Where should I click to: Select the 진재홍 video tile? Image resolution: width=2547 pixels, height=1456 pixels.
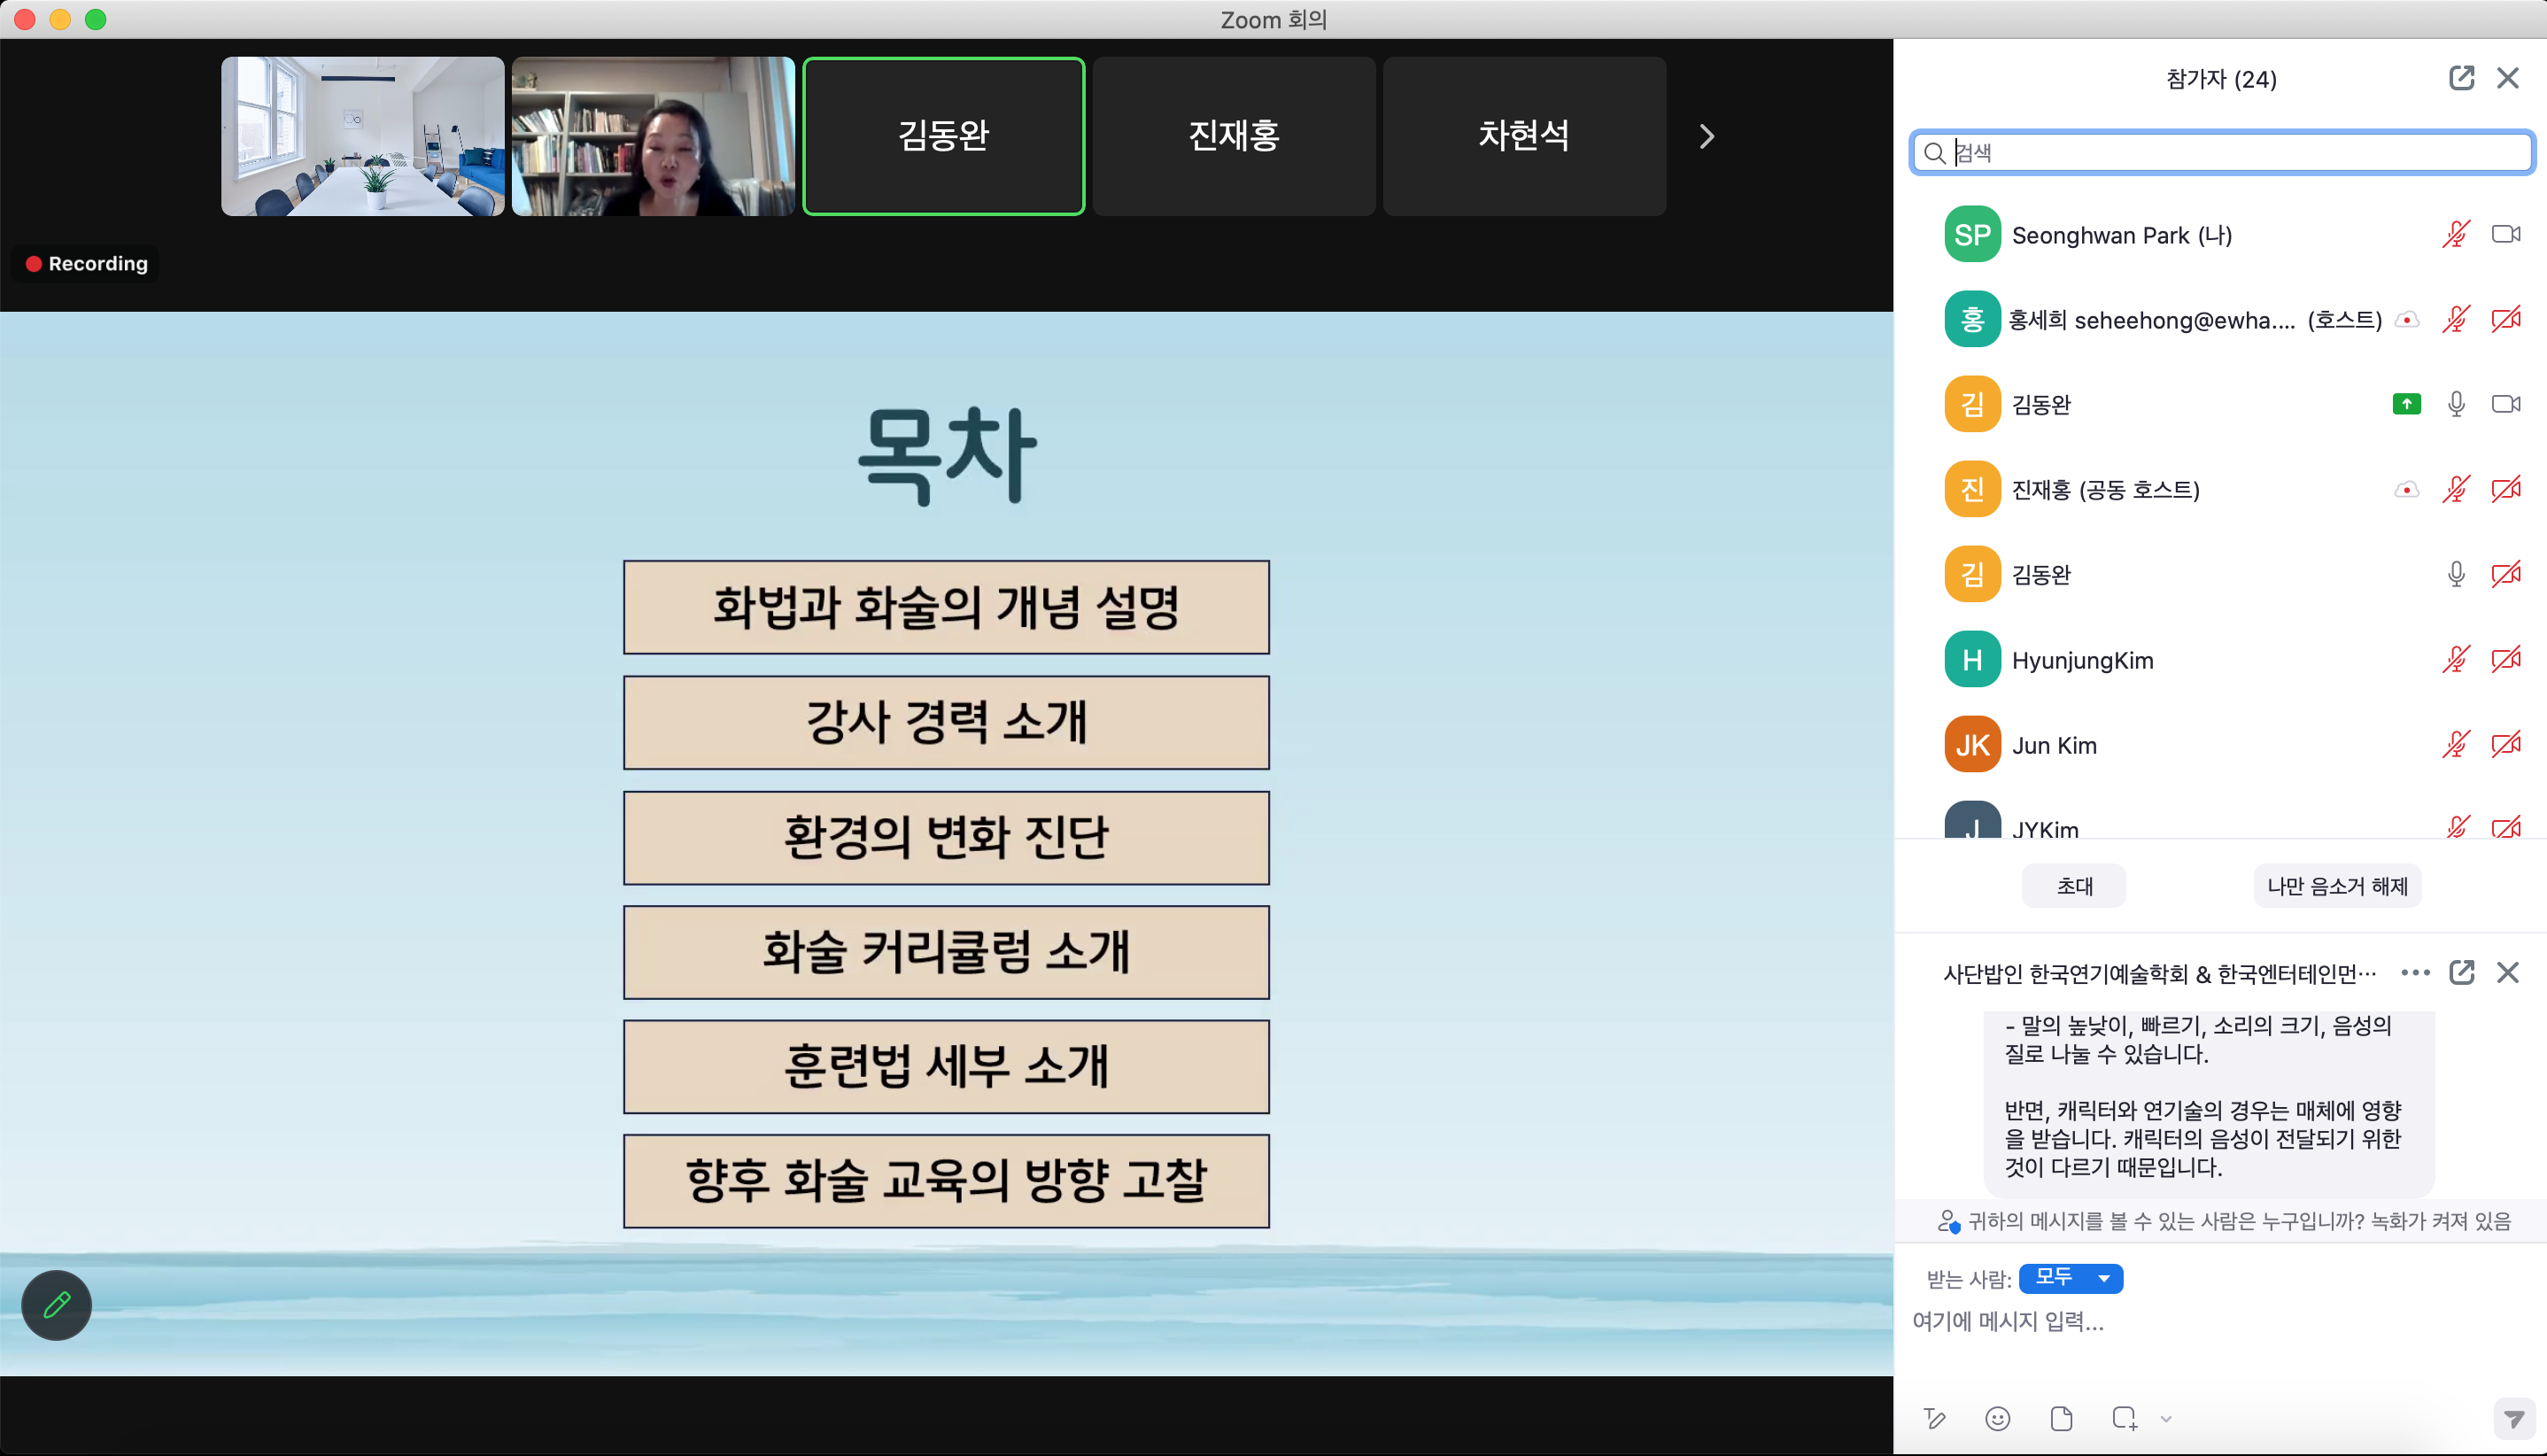click(1234, 136)
